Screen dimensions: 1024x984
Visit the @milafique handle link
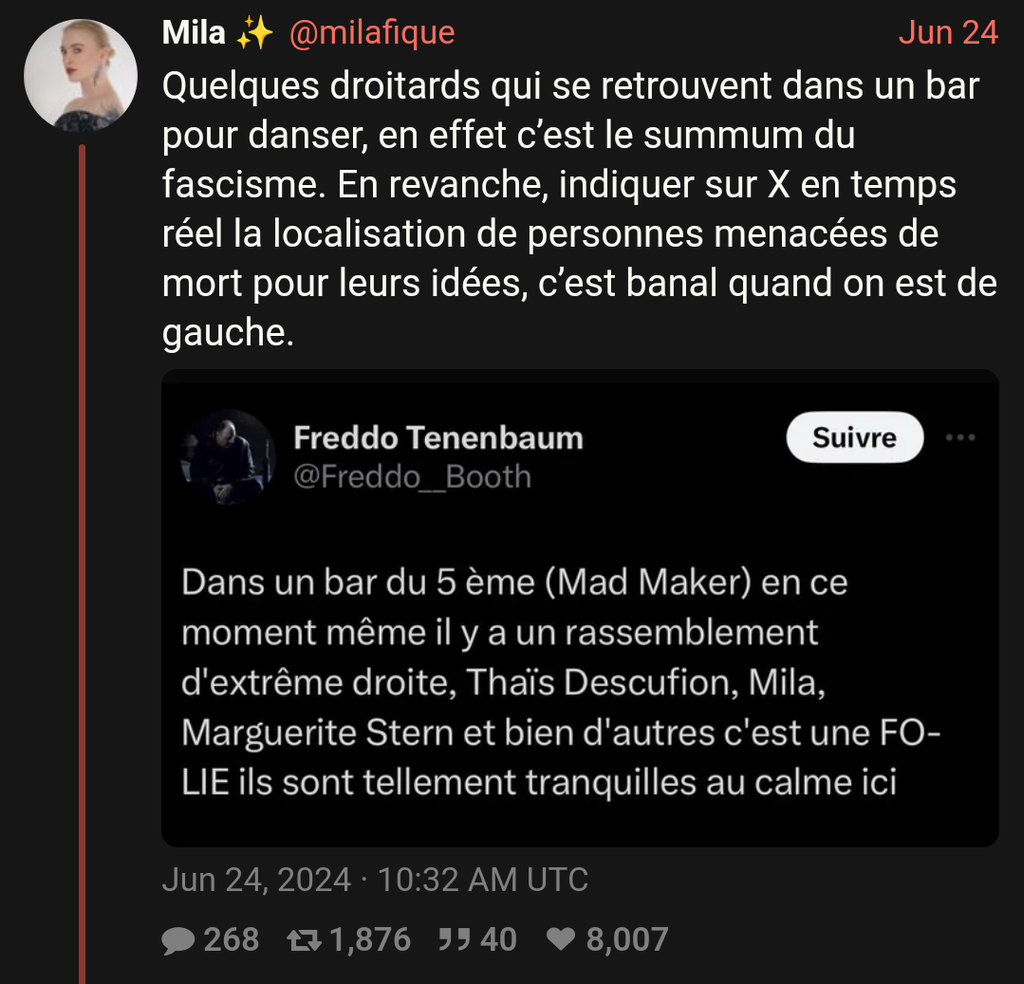pos(372,33)
